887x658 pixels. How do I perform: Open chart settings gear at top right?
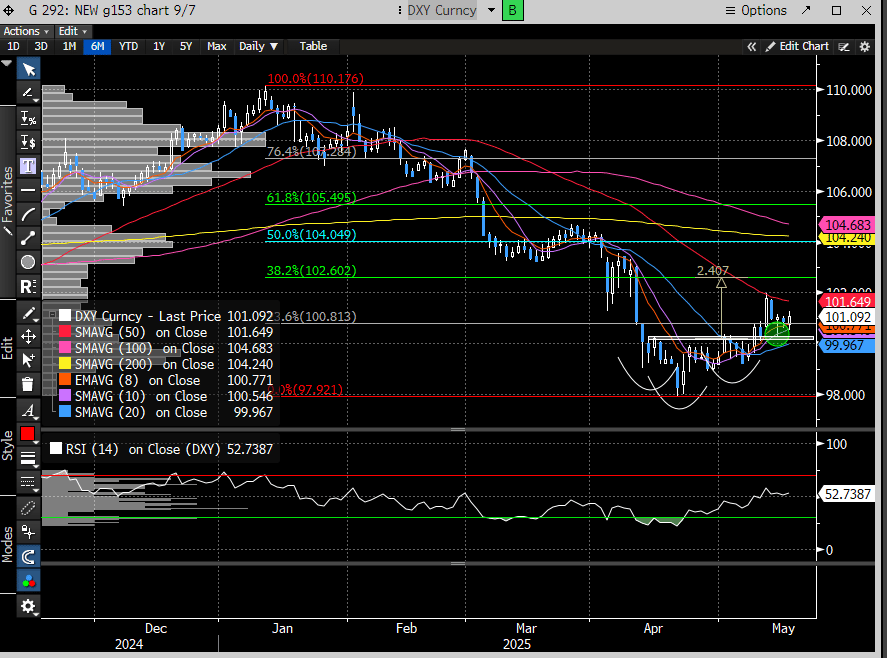point(865,47)
